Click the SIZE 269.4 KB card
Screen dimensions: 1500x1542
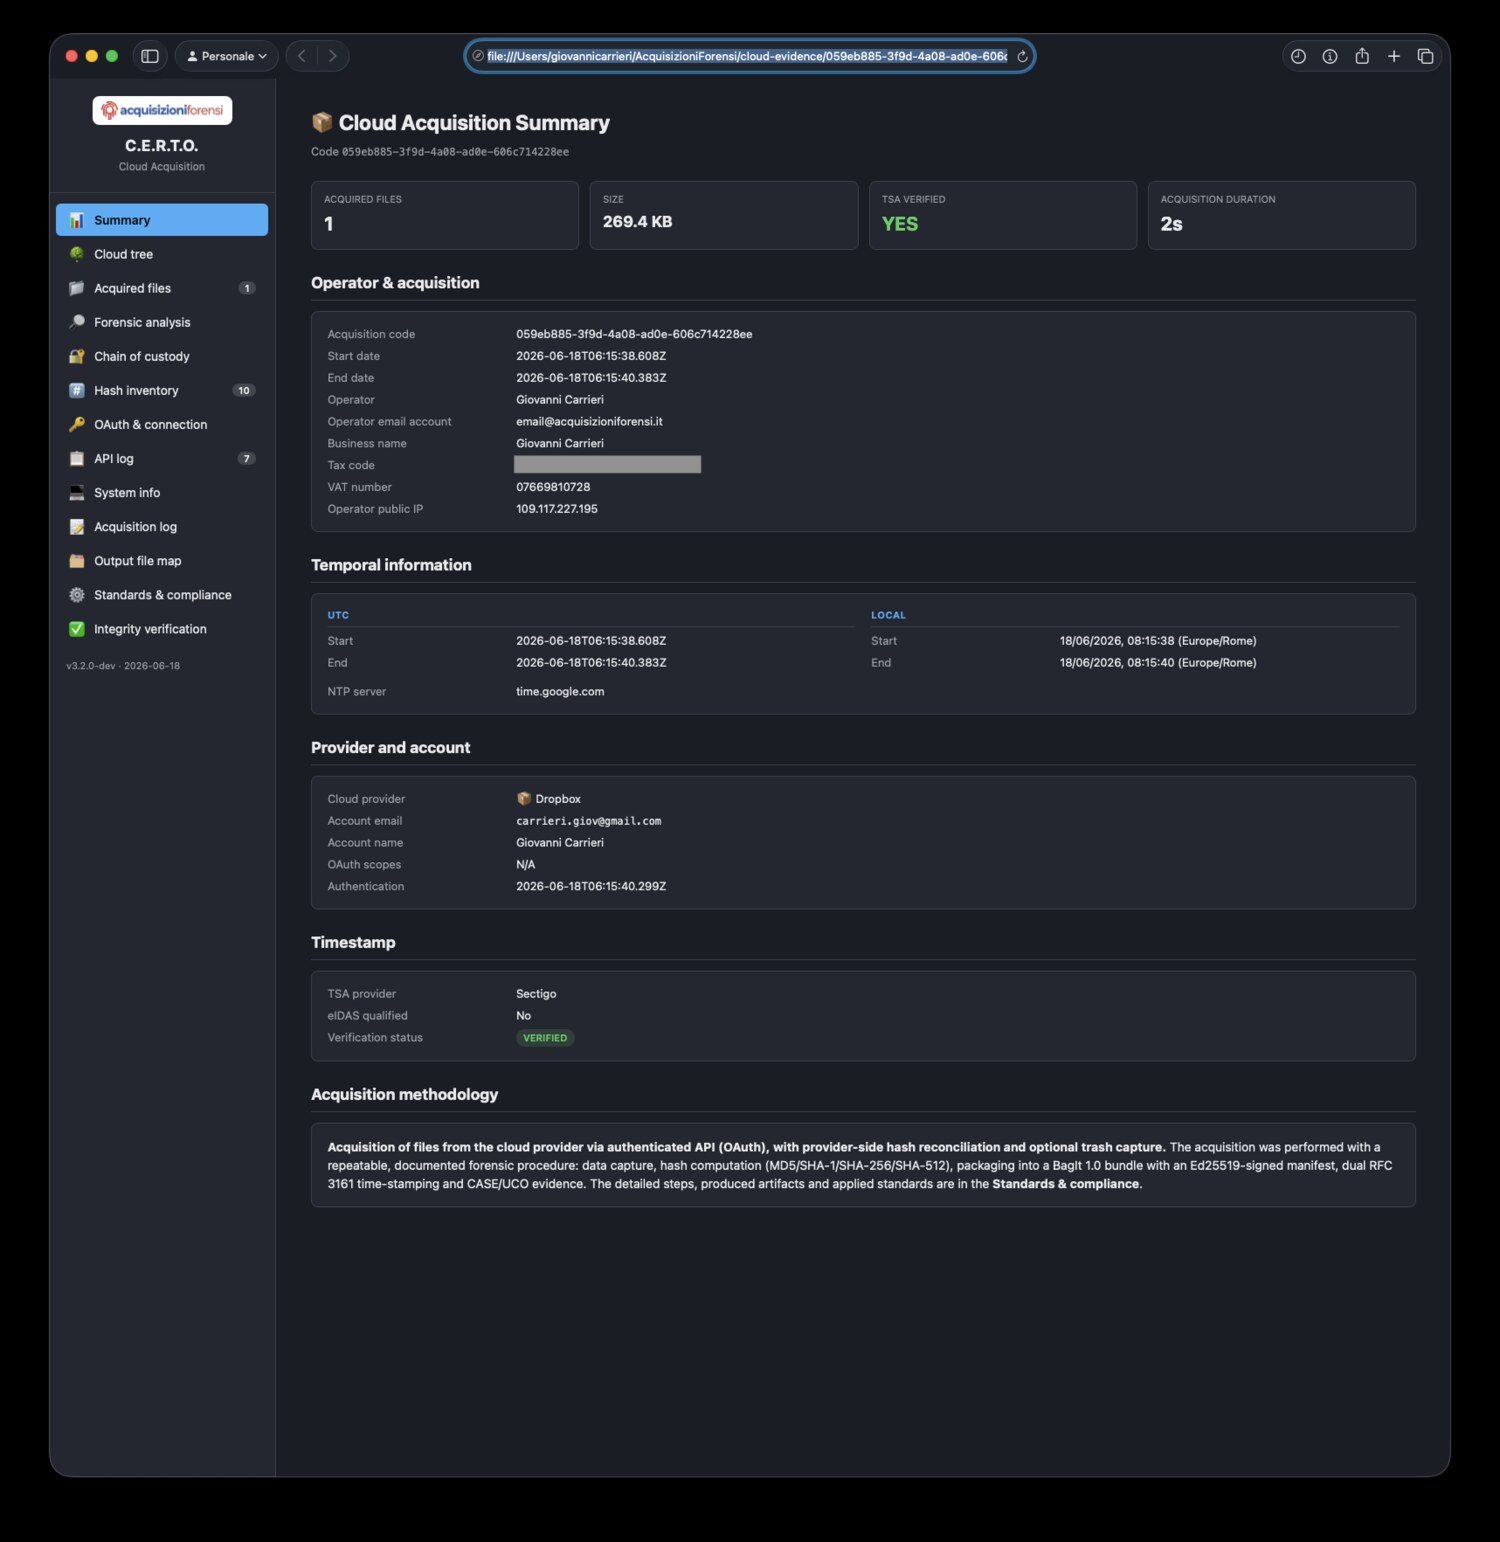click(x=724, y=215)
